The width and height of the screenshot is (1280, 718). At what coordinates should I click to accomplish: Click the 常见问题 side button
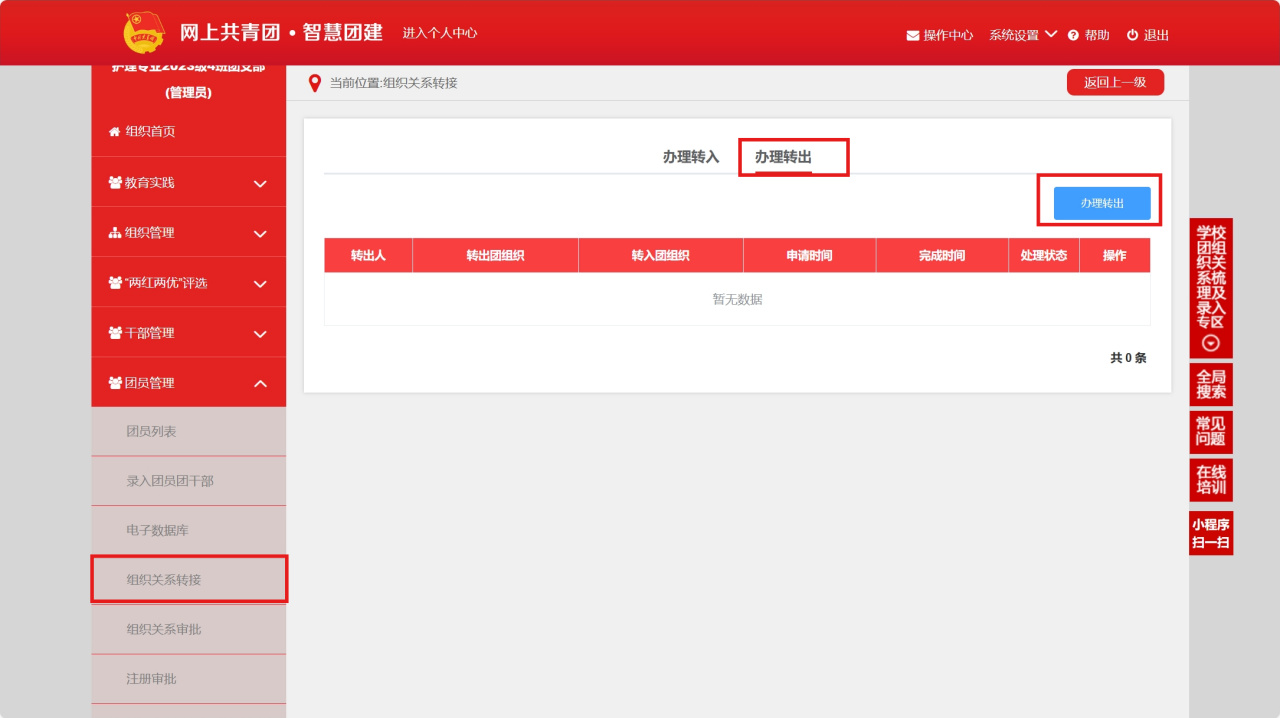1211,432
